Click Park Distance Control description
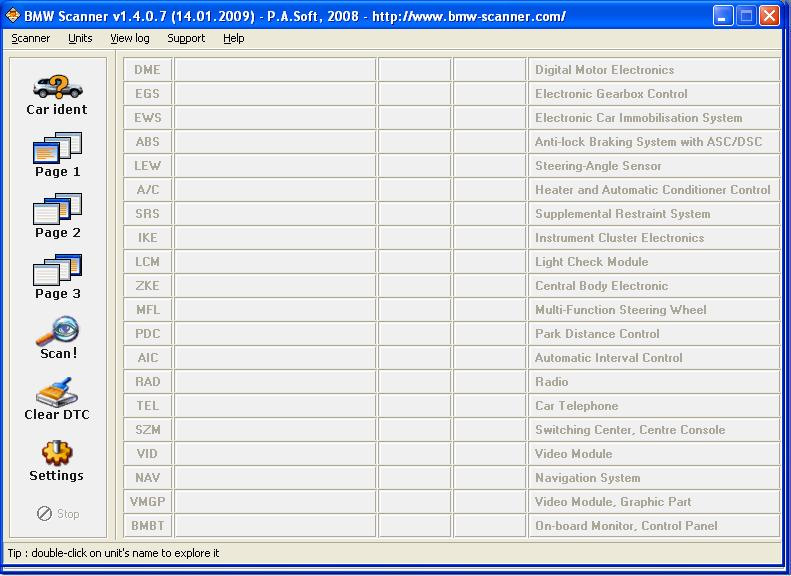 pyautogui.click(x=597, y=334)
